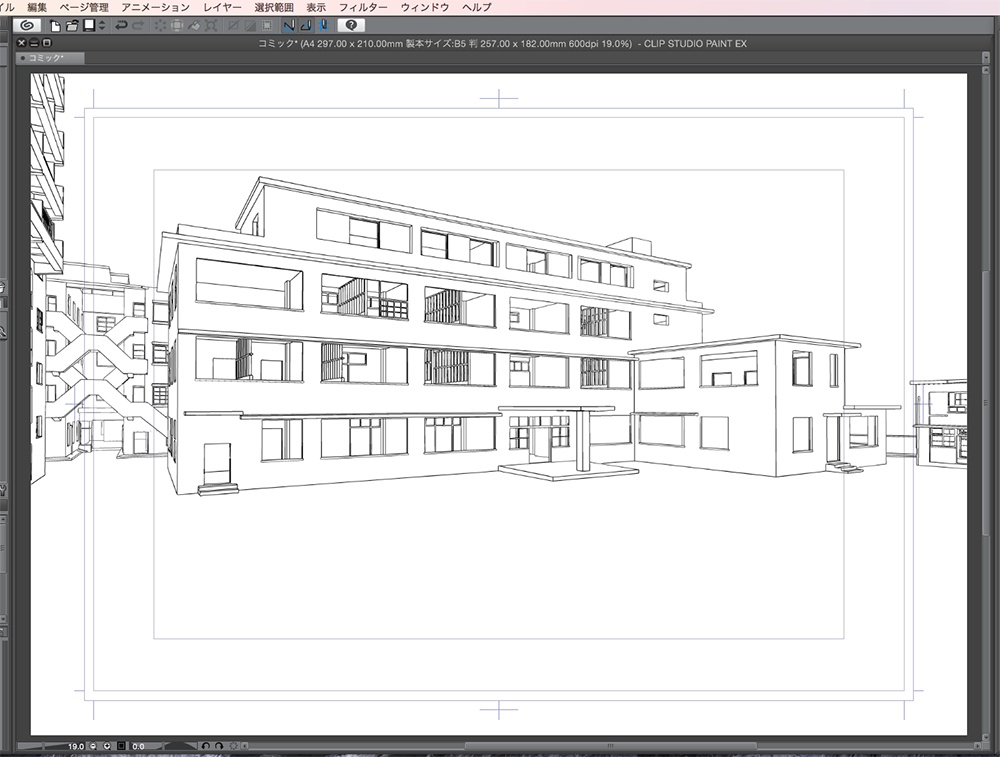Rotate canvas left icon
1000x757 pixels.
coord(205,746)
